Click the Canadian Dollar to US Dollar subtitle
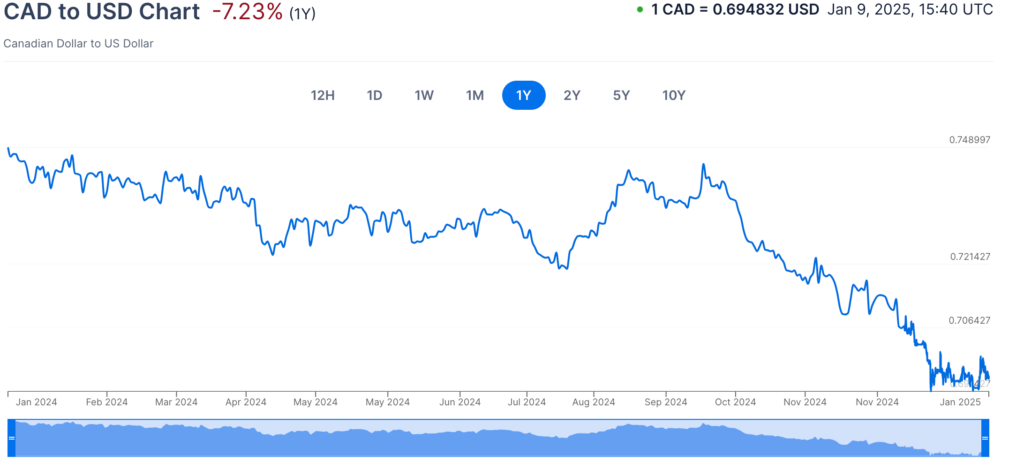The width and height of the screenshot is (1024, 471). click(x=79, y=44)
